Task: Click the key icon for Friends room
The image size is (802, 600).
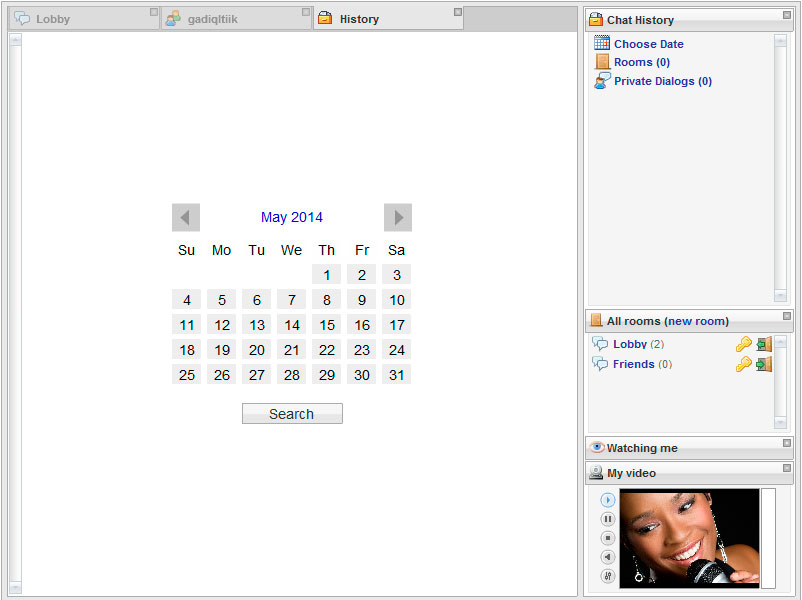Action: pyautogui.click(x=743, y=364)
